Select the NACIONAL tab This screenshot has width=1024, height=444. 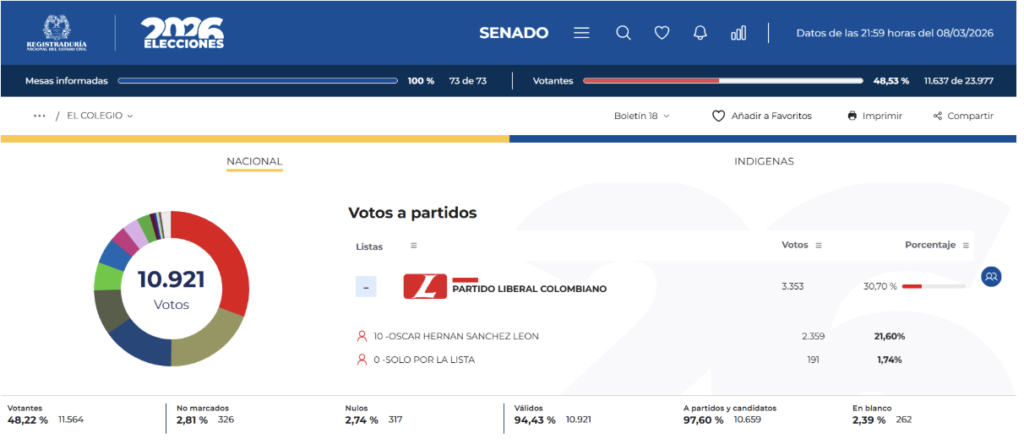[x=254, y=161]
